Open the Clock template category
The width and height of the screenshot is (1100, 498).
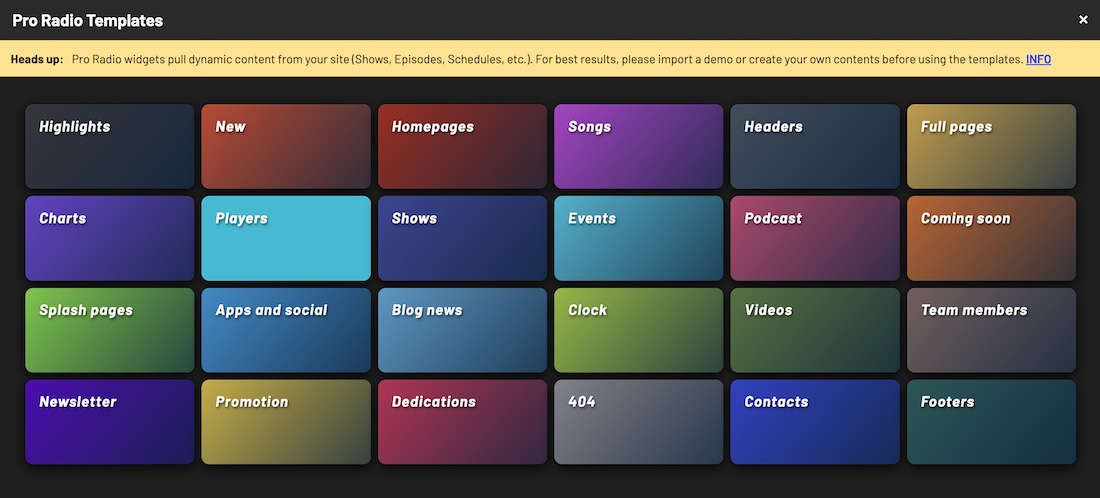[x=638, y=330]
